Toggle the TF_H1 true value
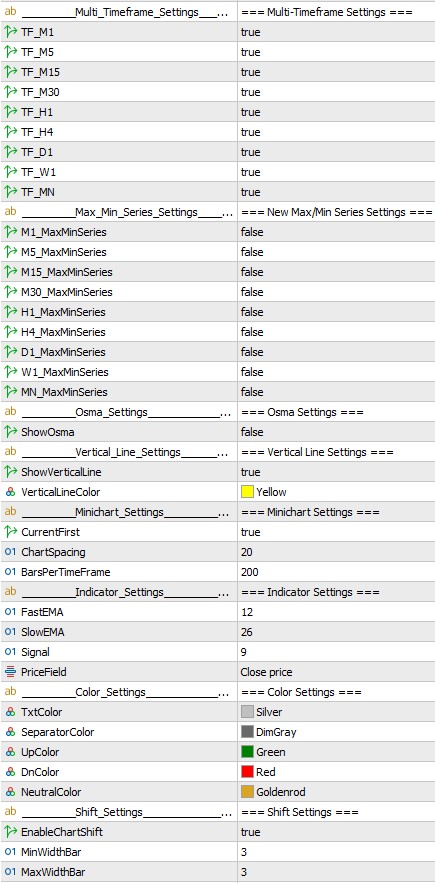The image size is (435, 883). click(x=336, y=112)
